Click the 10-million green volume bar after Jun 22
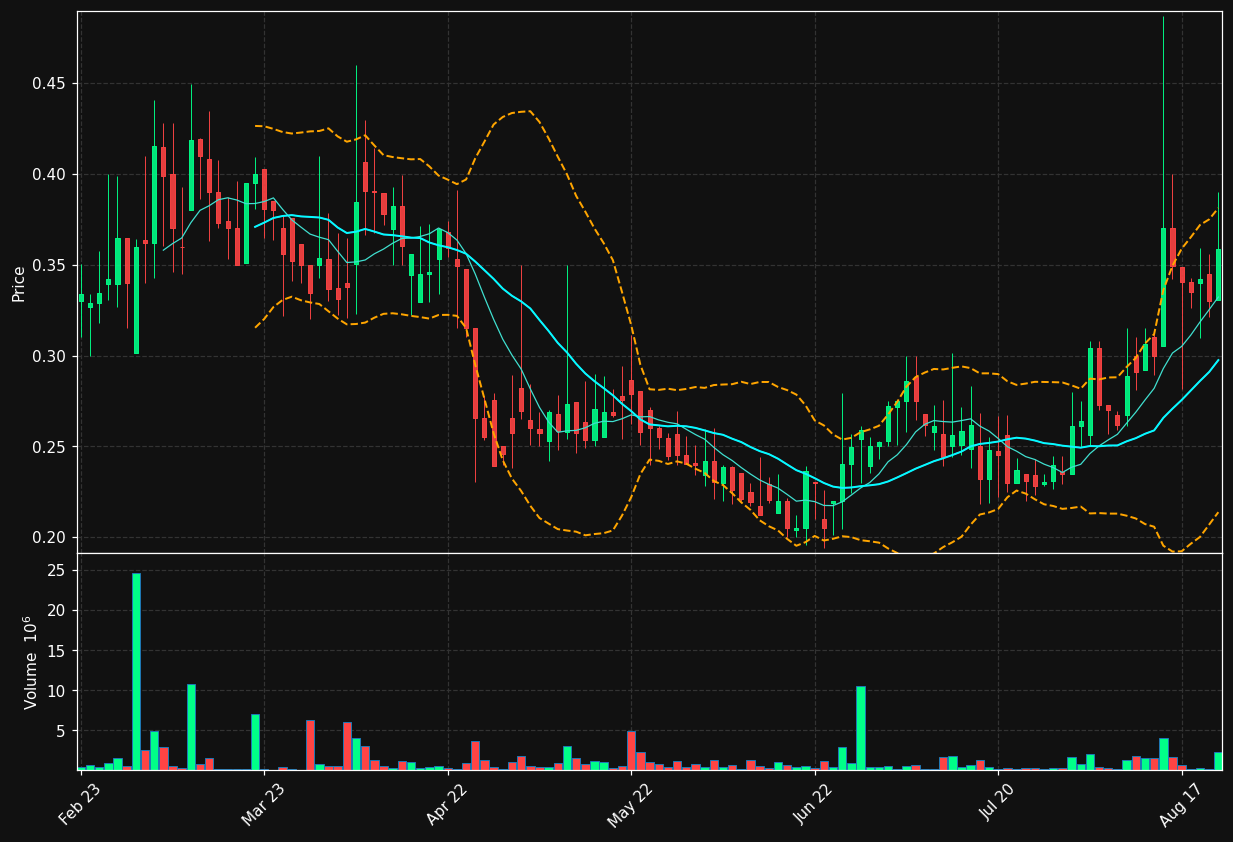 pyautogui.click(x=861, y=728)
